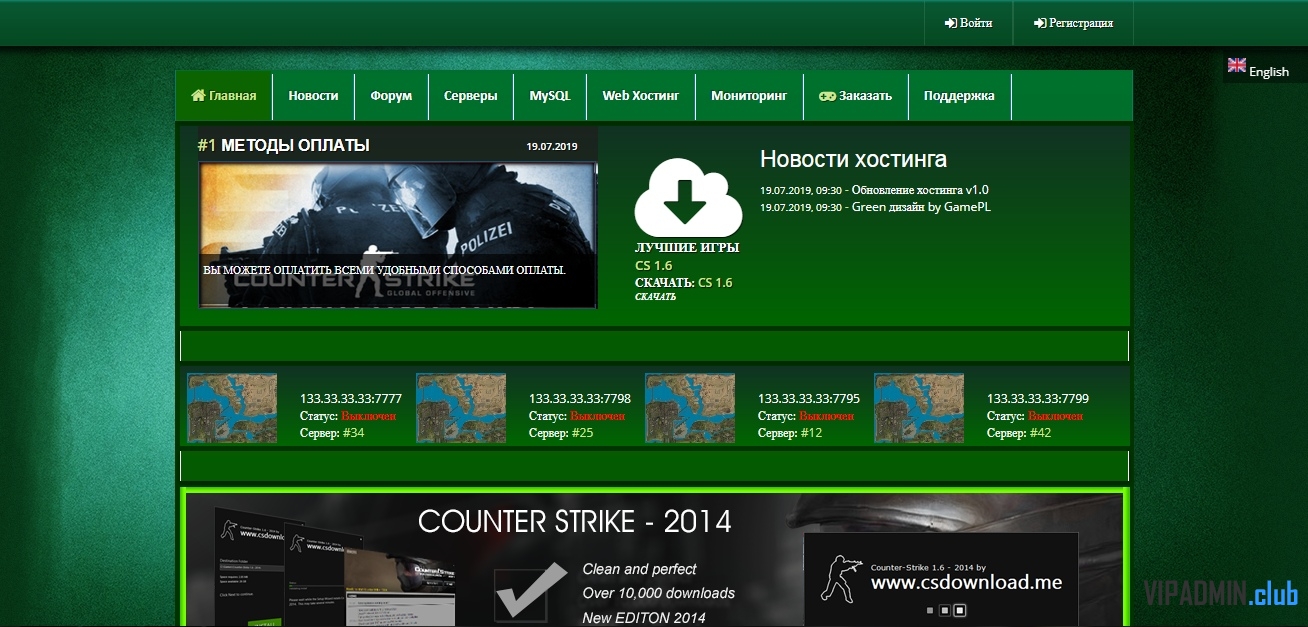The height and width of the screenshot is (627, 1308).
Task: Click the cloud download icon
Action: pyautogui.click(x=688, y=198)
